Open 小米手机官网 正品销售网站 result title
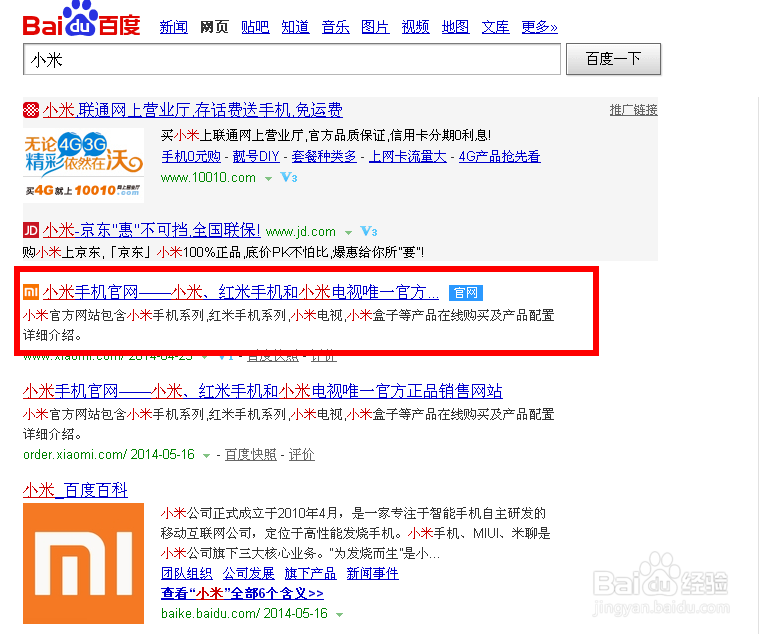This screenshot has height=634, width=773. point(263,391)
